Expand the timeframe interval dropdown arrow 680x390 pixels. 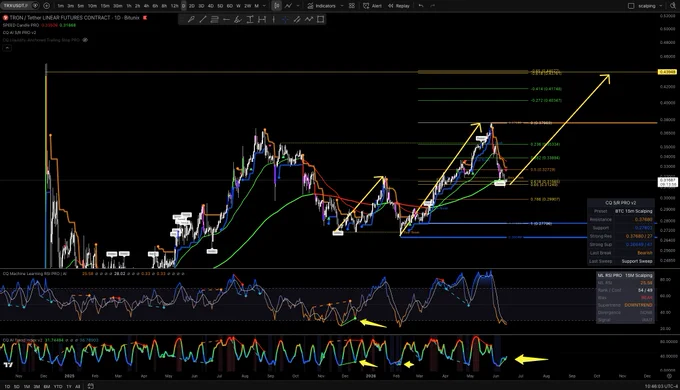click(x=264, y=6)
